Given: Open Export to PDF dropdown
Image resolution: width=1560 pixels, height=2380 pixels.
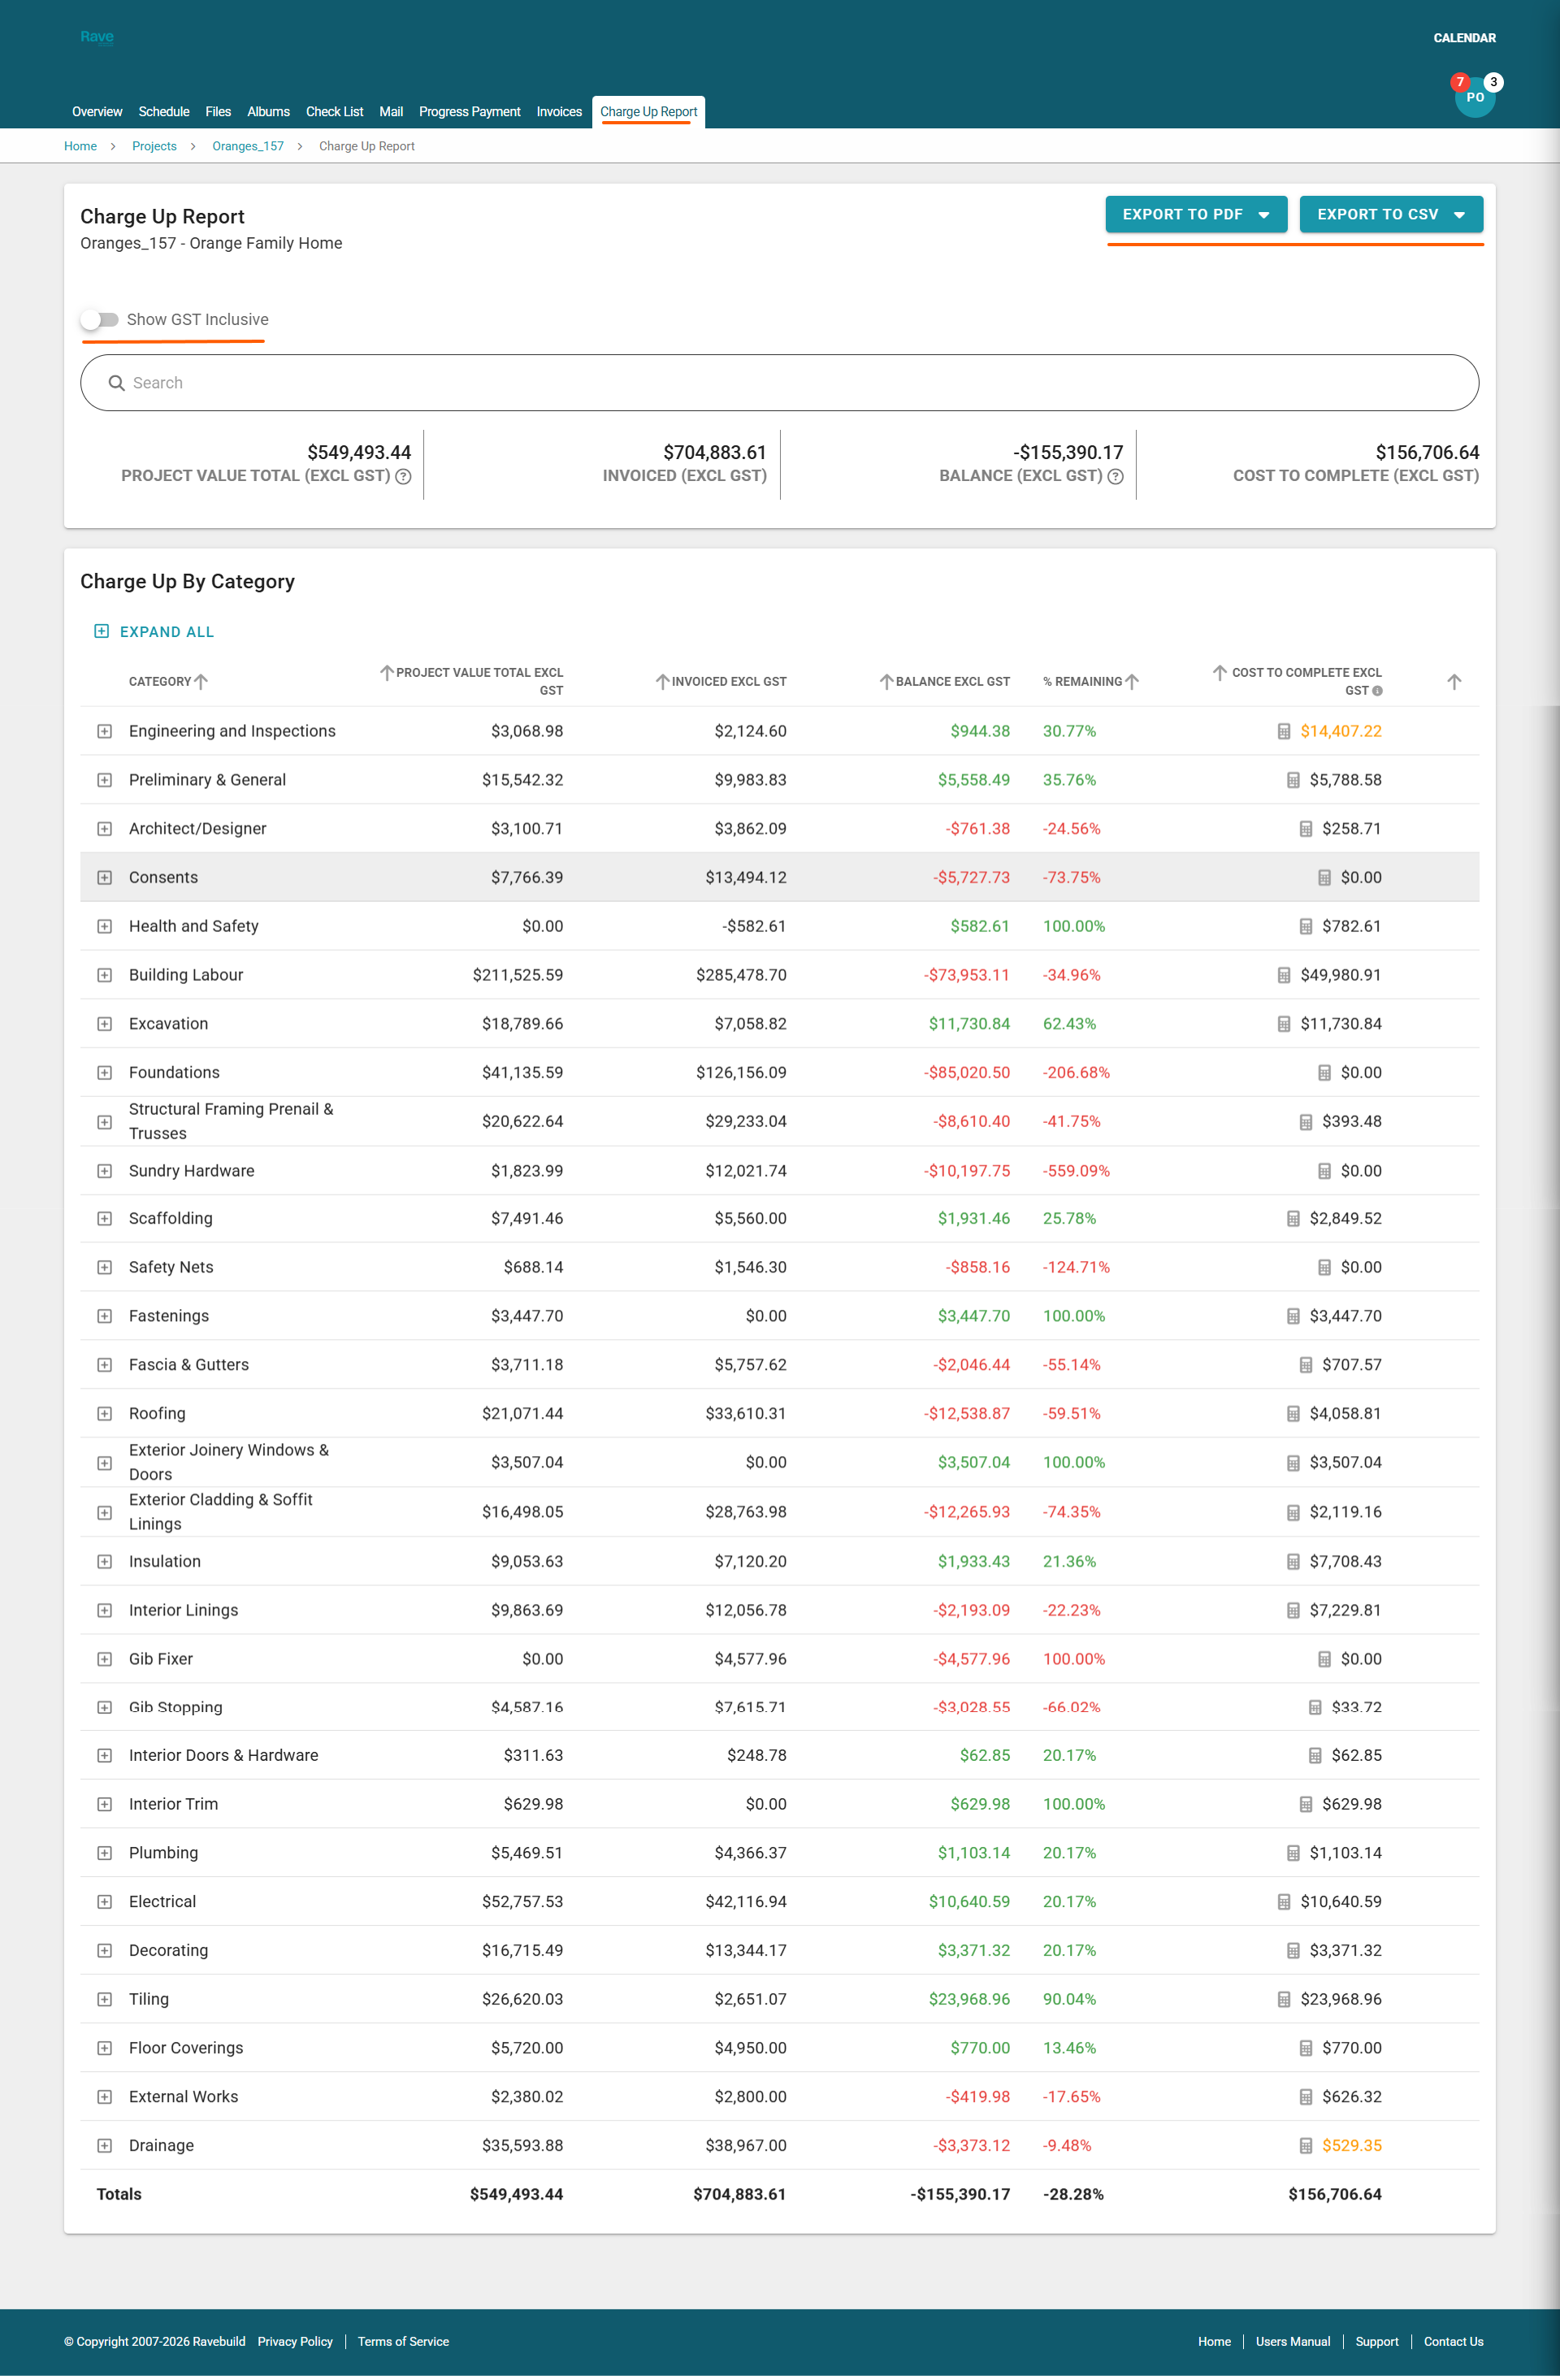Looking at the screenshot, I should point(1195,214).
